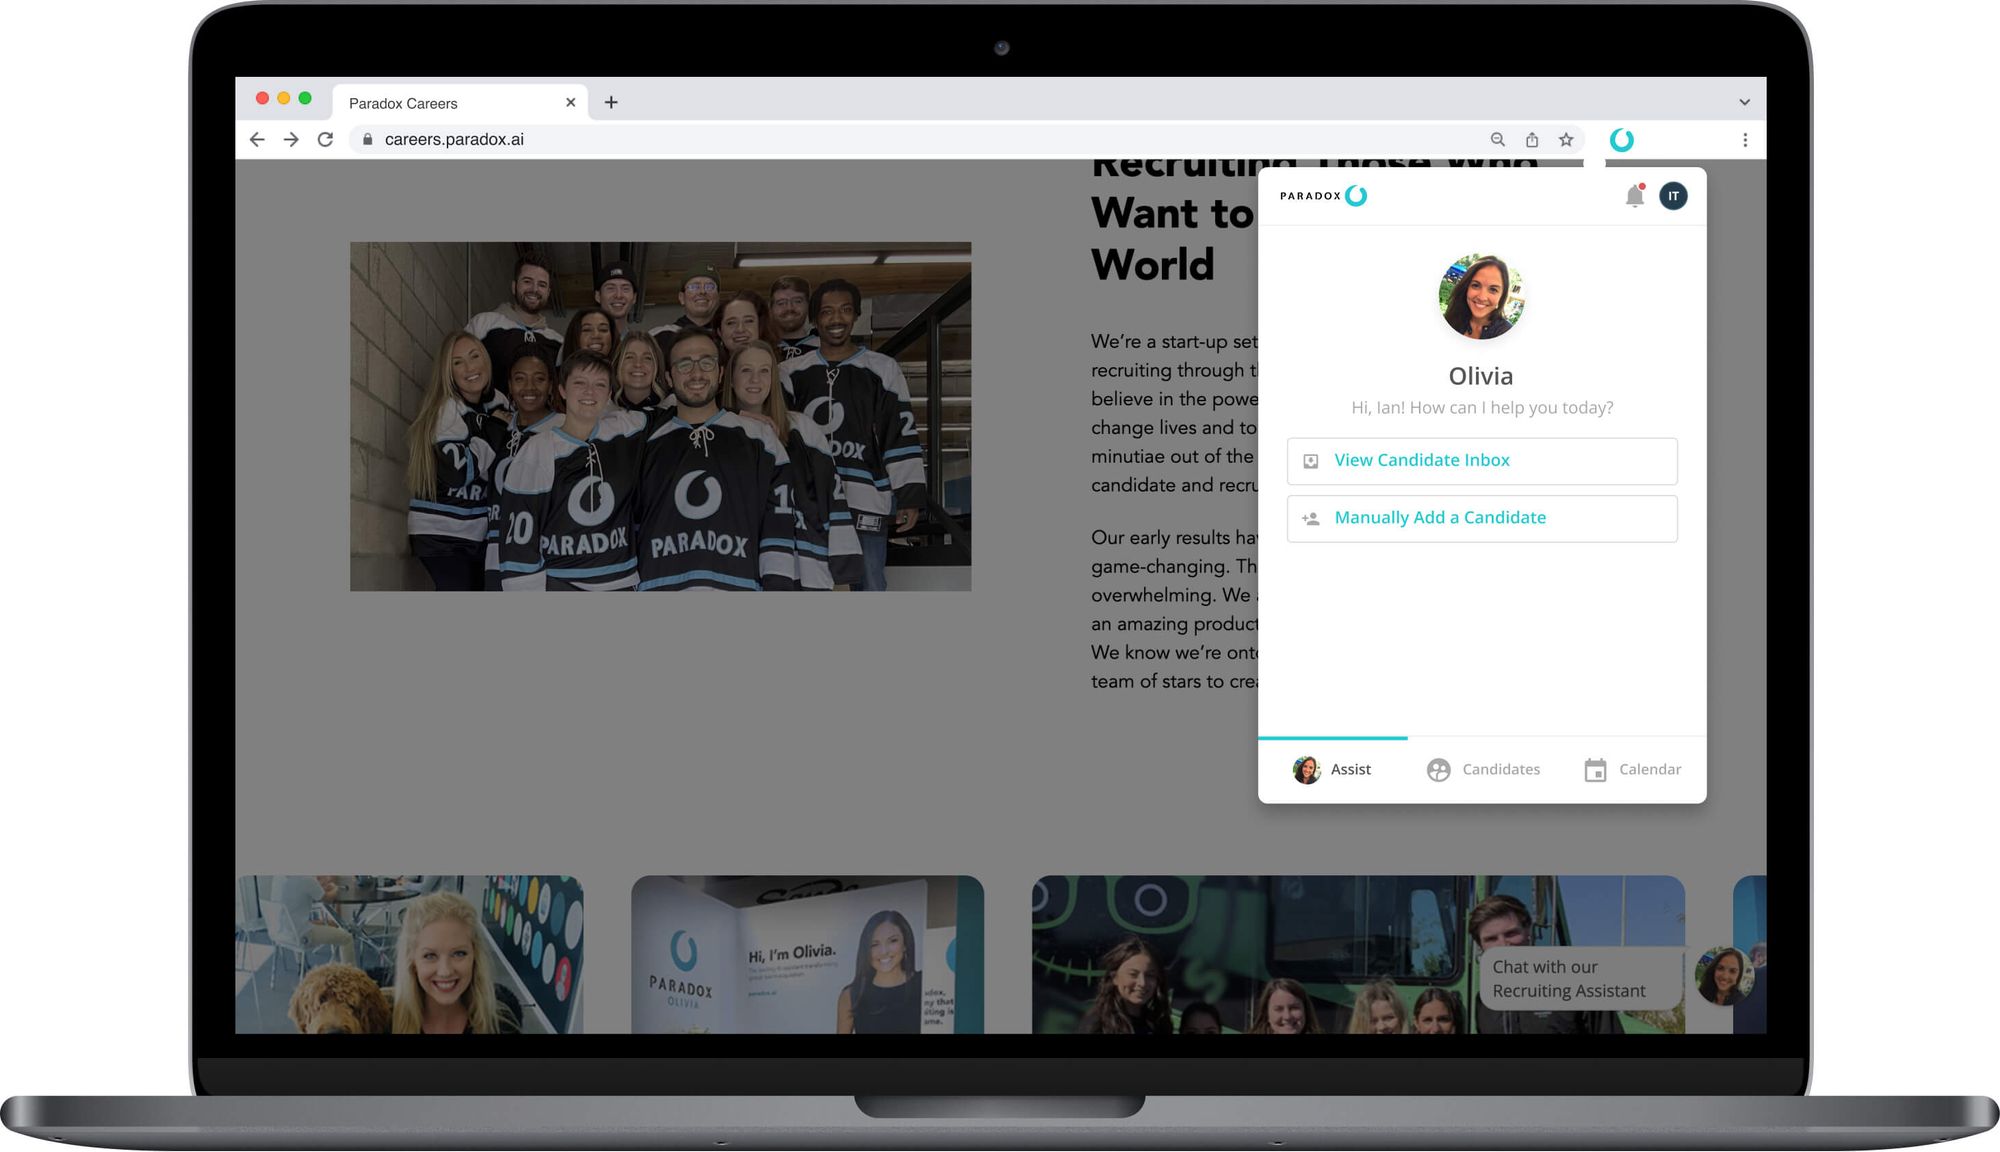Bookmark this page with the star icon
This screenshot has width=2000, height=1152.
pyautogui.click(x=1566, y=140)
